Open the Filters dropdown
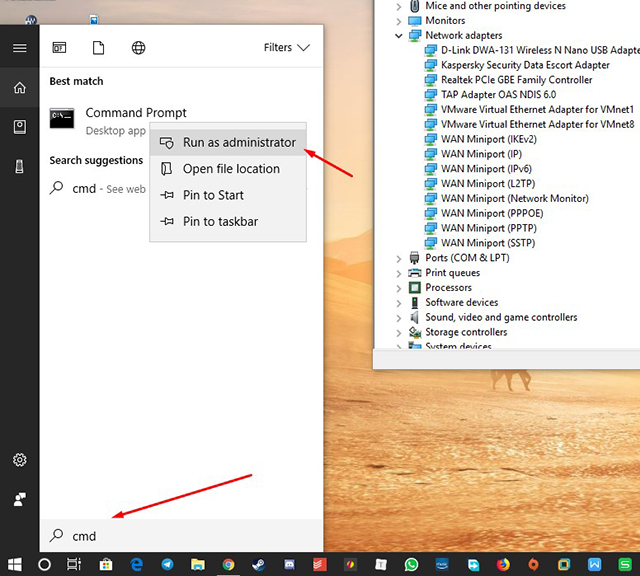This screenshot has width=640, height=576. [x=286, y=48]
